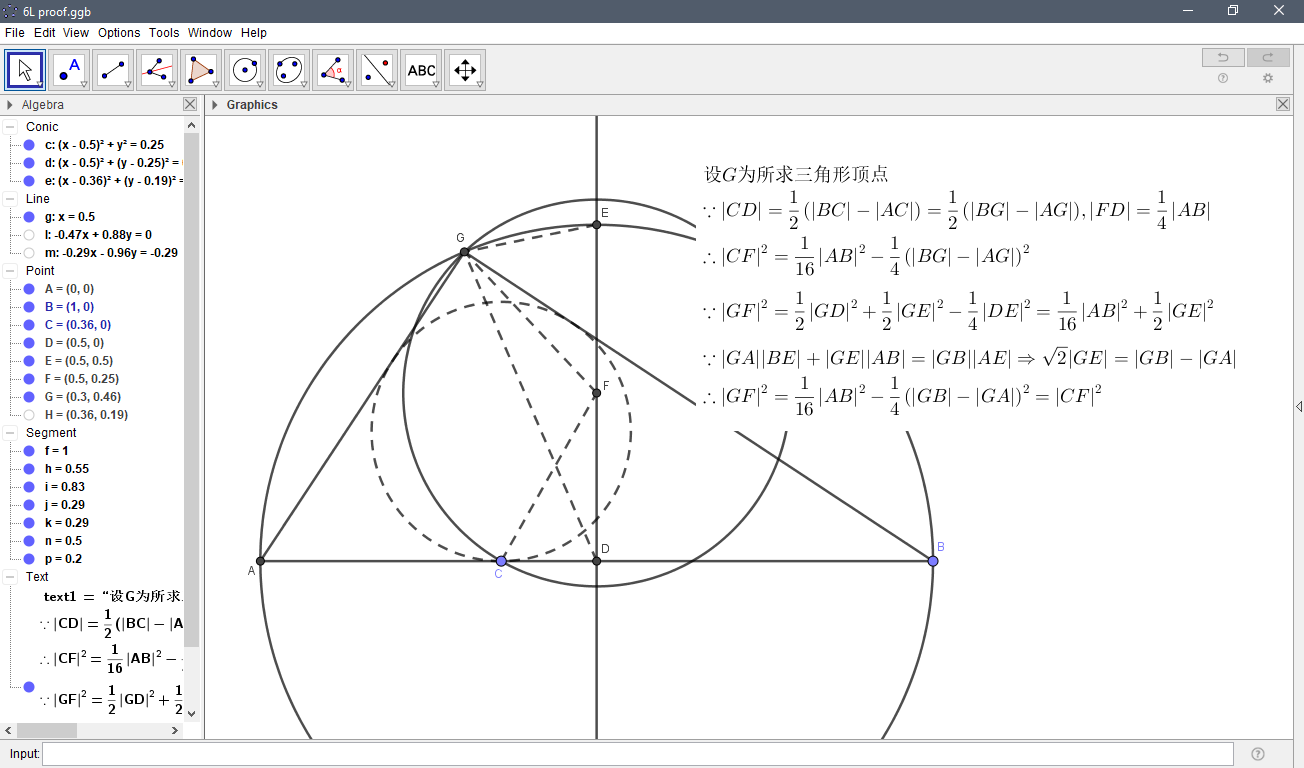
Task: Open the Window menu
Action: click(x=210, y=33)
